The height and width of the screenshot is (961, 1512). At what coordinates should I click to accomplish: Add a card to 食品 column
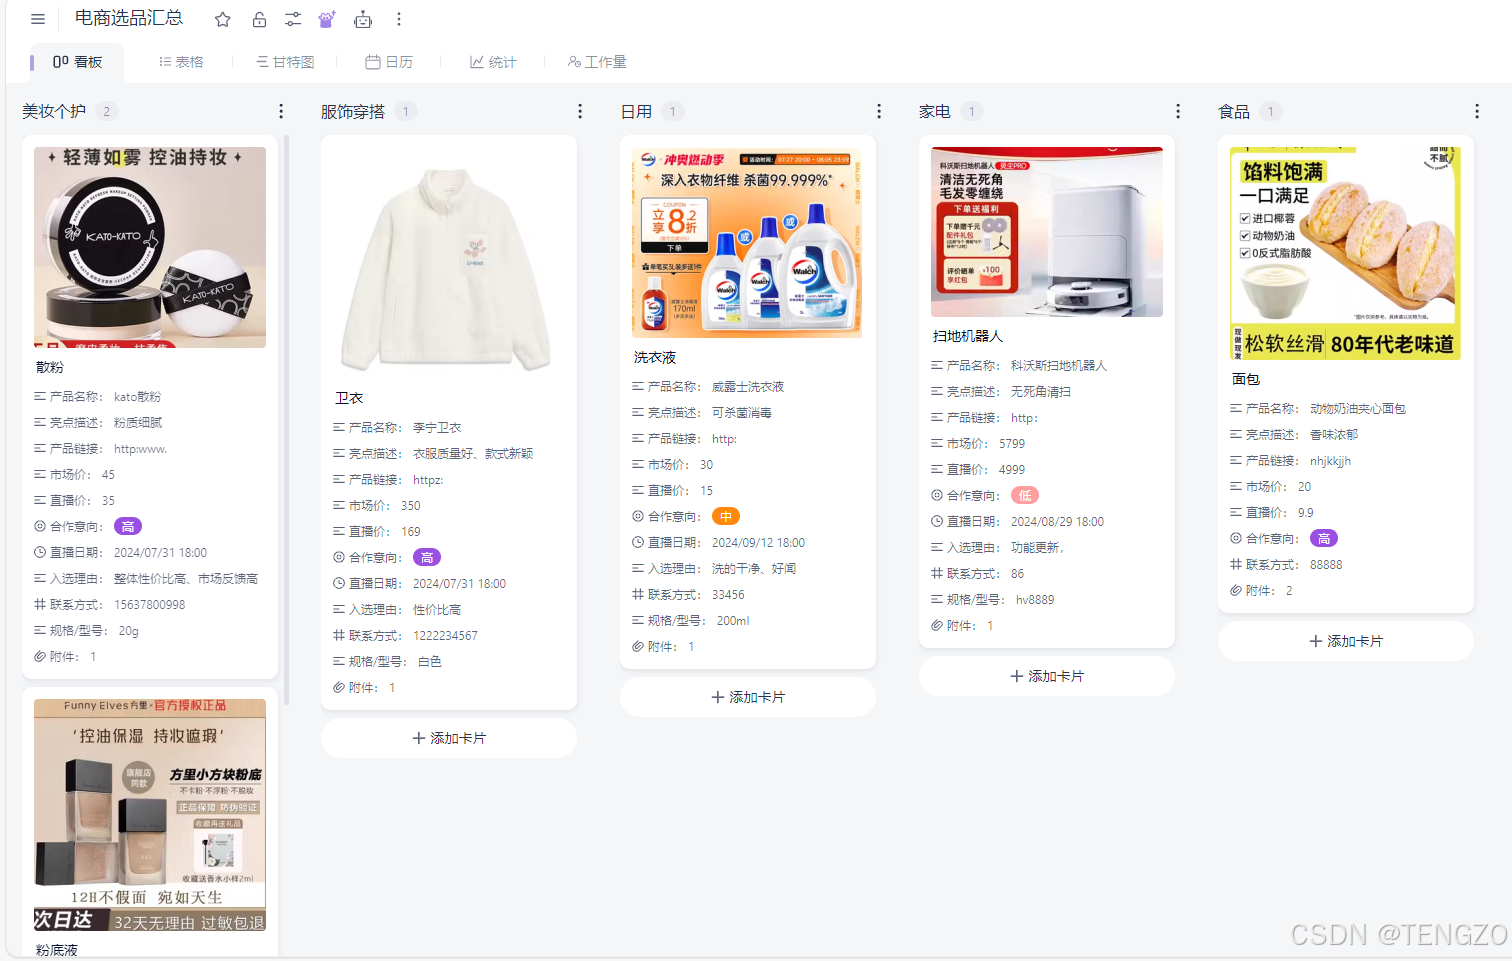coord(1346,641)
